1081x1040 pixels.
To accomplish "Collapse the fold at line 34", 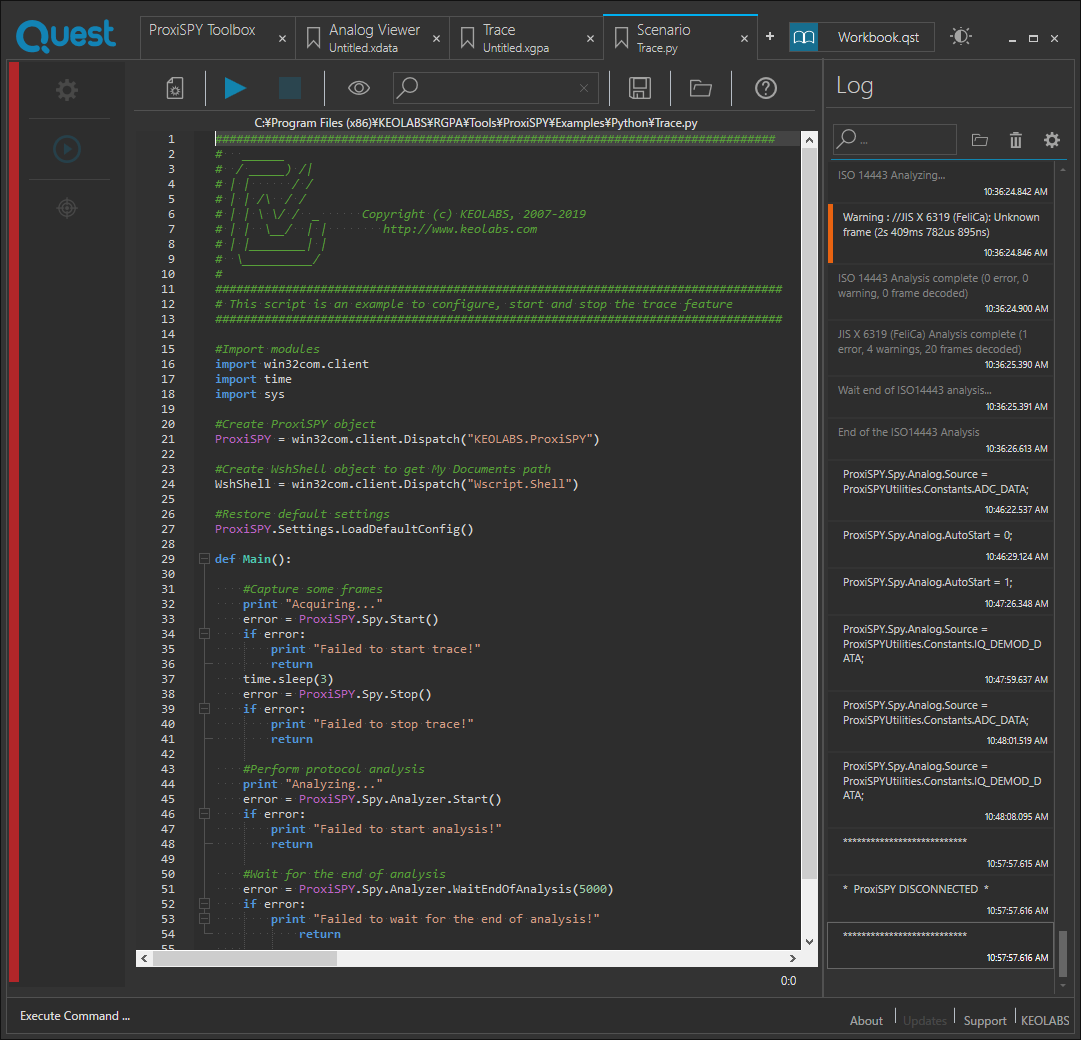I will point(204,634).
